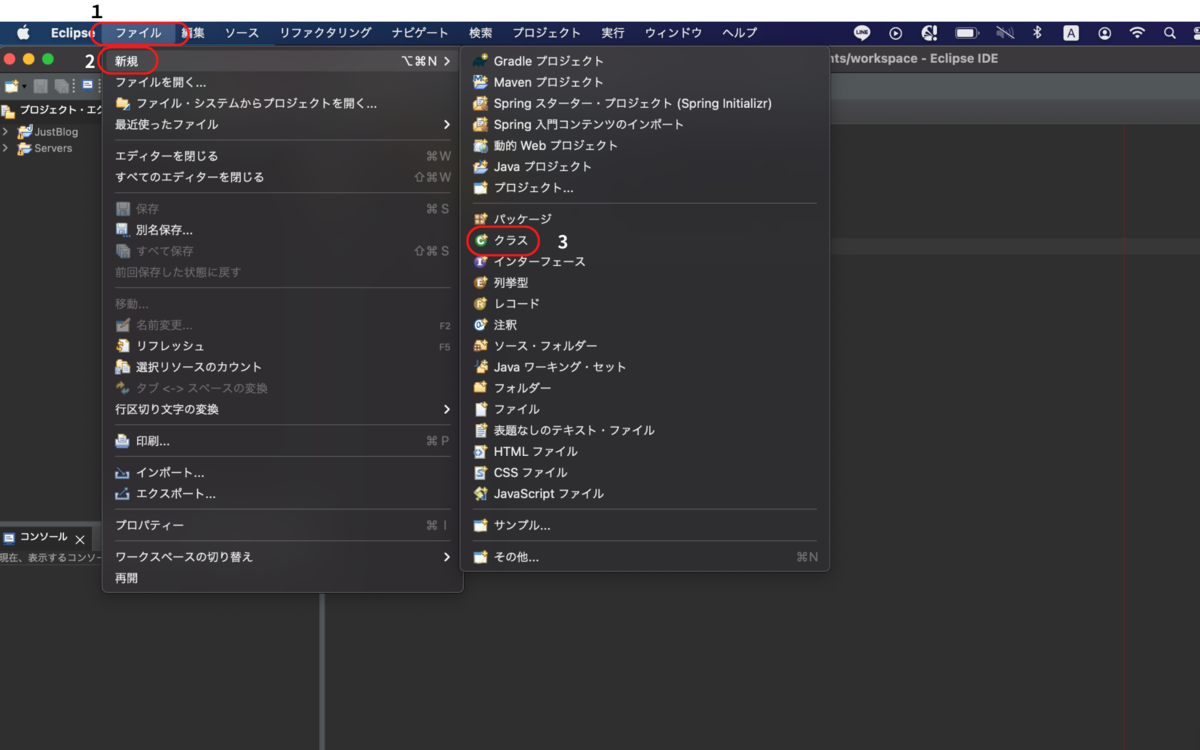
Task: Choose ファイル・システムからプロジェクトを開く...
Action: click(x=283, y=103)
